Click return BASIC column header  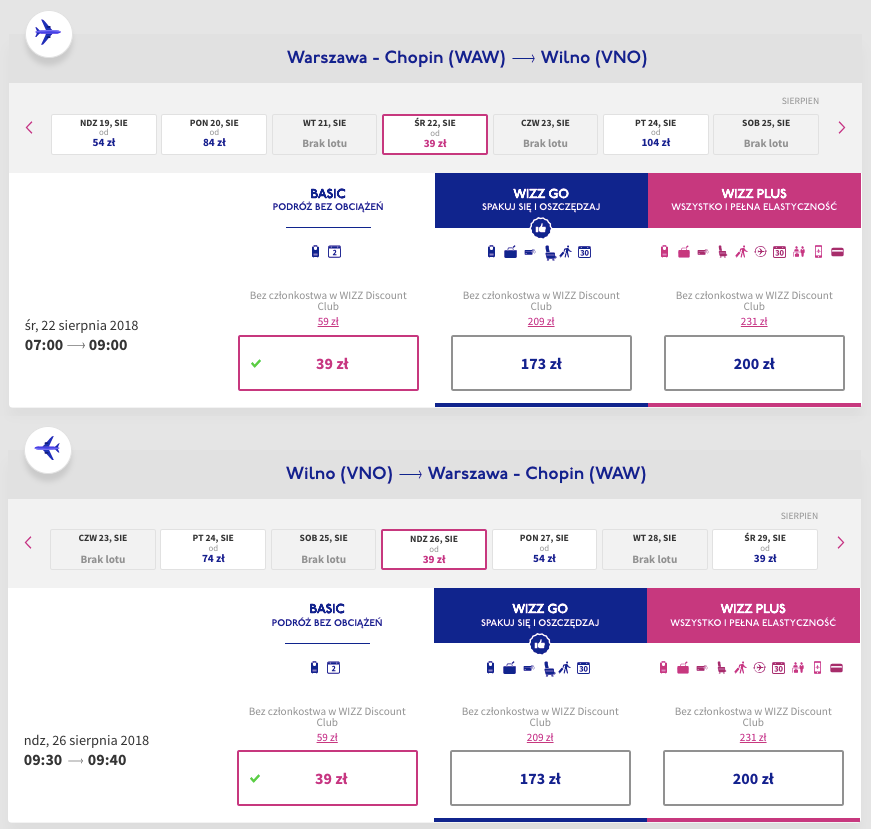[327, 615]
